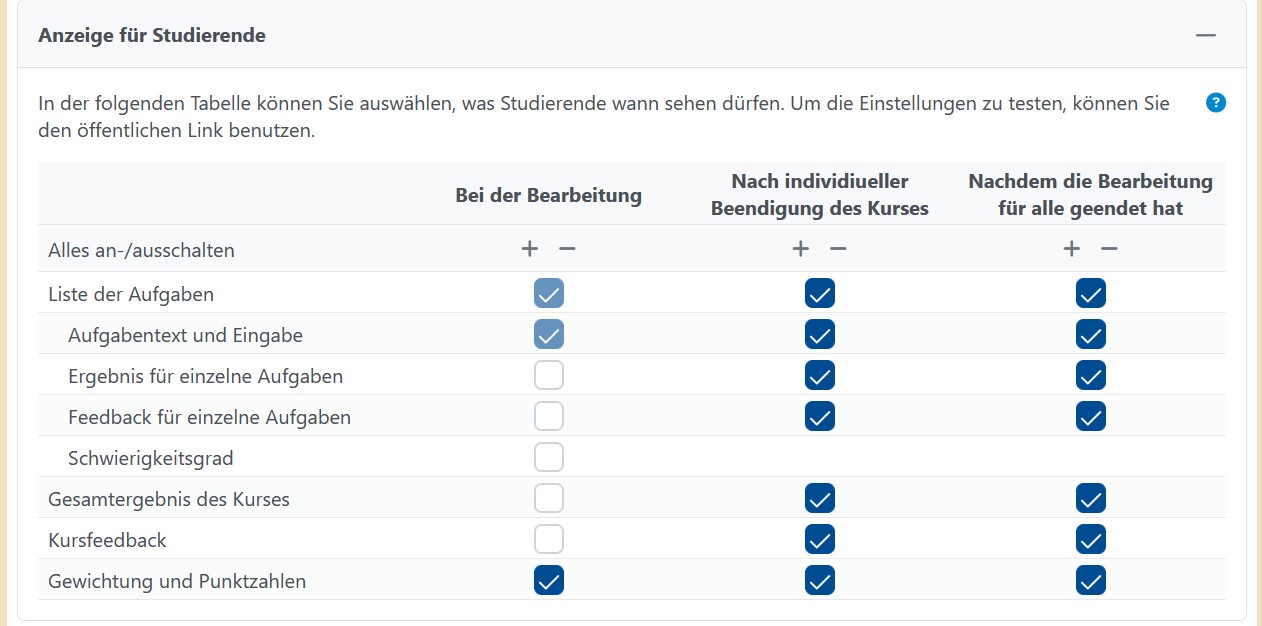Enable Ergebnis für einzelne Aufgaben during Bearbeitung
This screenshot has height=626, width=1262.
click(x=549, y=376)
